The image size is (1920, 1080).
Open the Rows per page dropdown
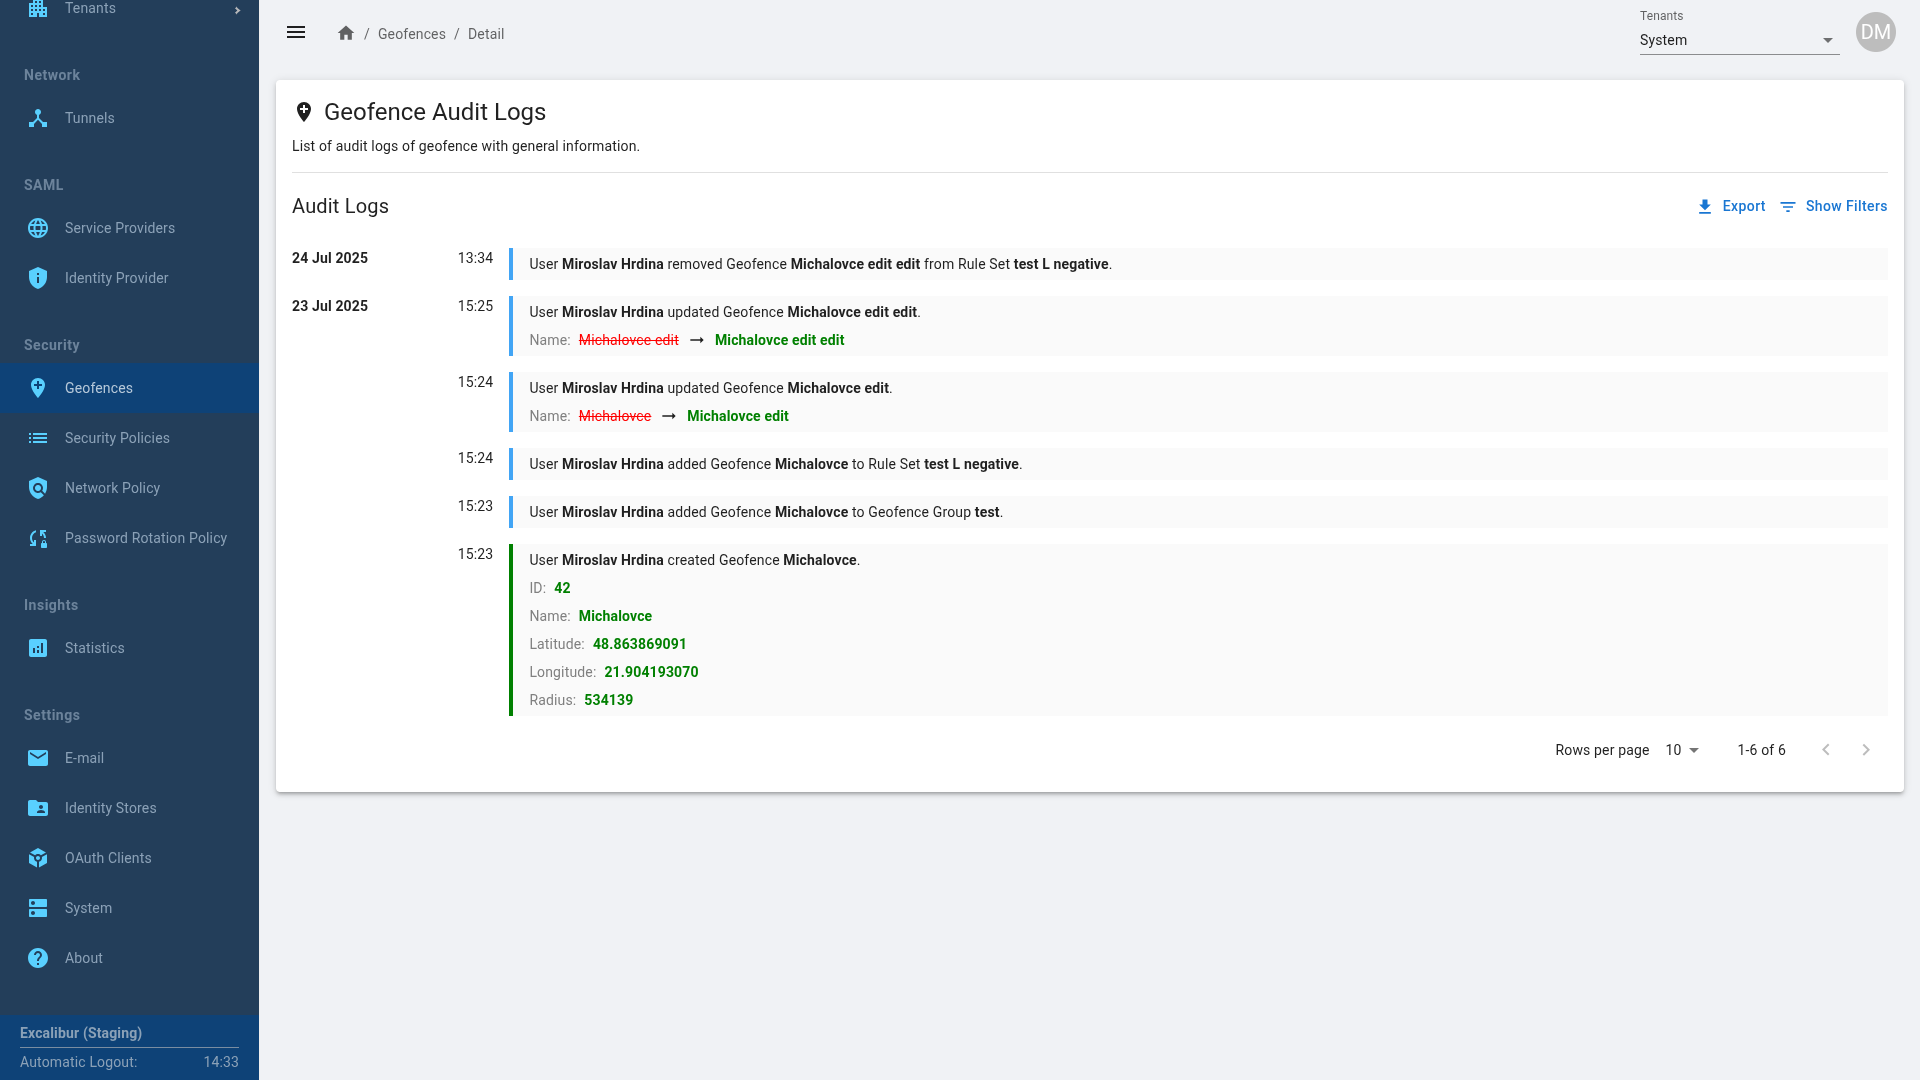pos(1682,750)
